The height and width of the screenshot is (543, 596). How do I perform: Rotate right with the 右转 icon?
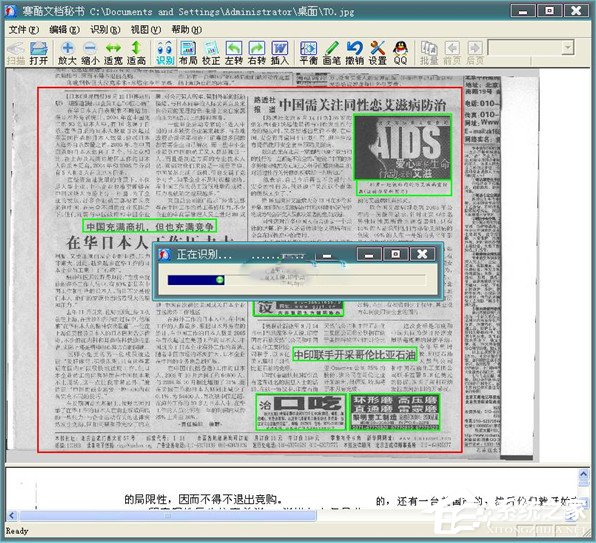coord(257,53)
